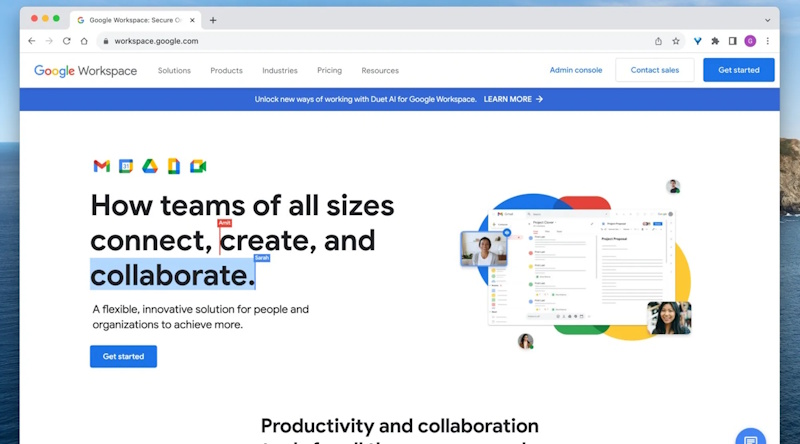Click the Gmail inbox mockup image
Viewport: 800px width, 444px height.
point(581,267)
